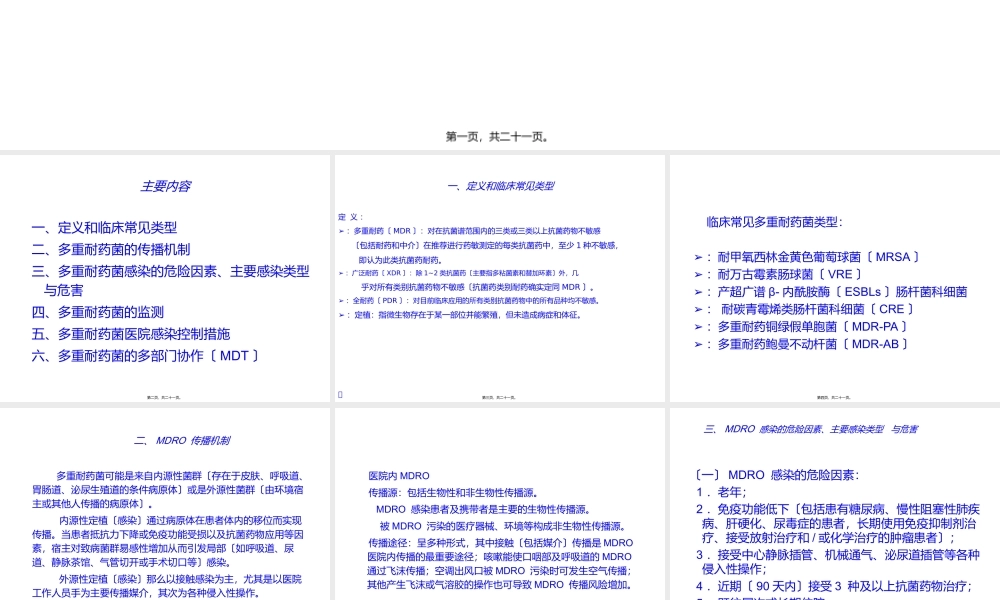Screen dimensions: 1000x600
Task: Click the arrow marker before the VRE entry
Action: click(x=698, y=274)
